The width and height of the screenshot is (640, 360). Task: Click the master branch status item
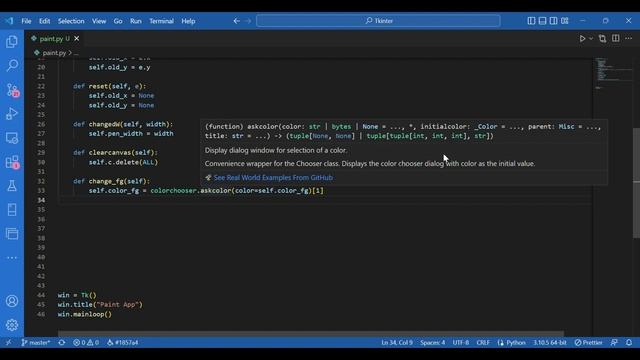[36, 342]
